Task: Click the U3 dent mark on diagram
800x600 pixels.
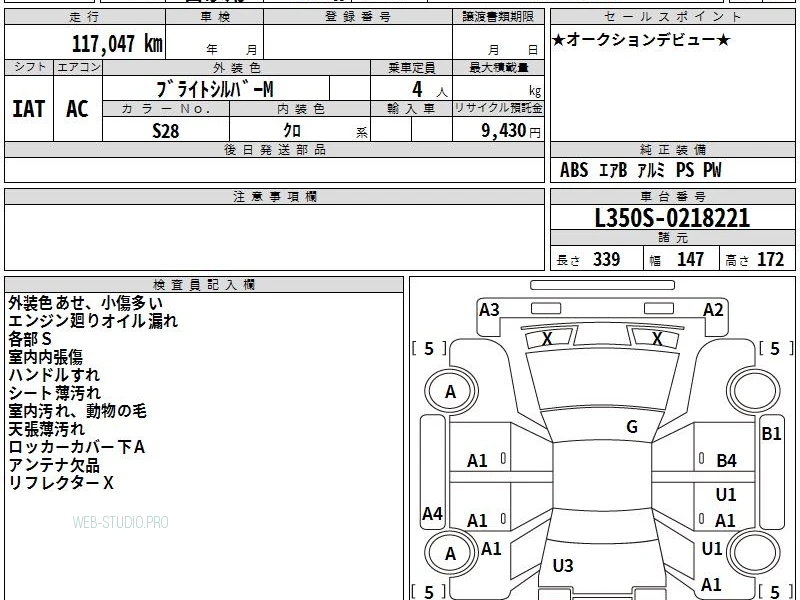Action: pos(563,565)
